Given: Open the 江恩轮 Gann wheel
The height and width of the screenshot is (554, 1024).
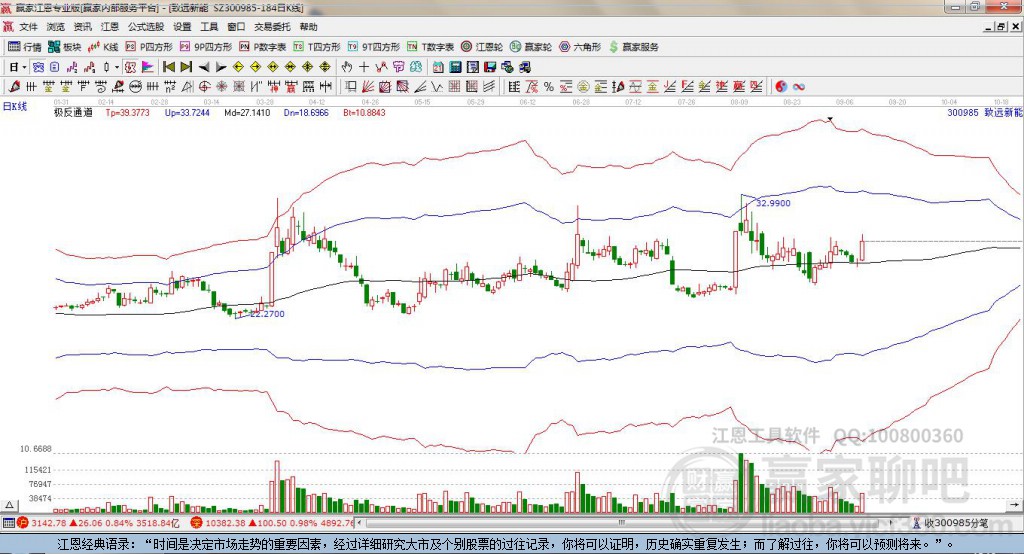Looking at the screenshot, I should click(x=482, y=47).
